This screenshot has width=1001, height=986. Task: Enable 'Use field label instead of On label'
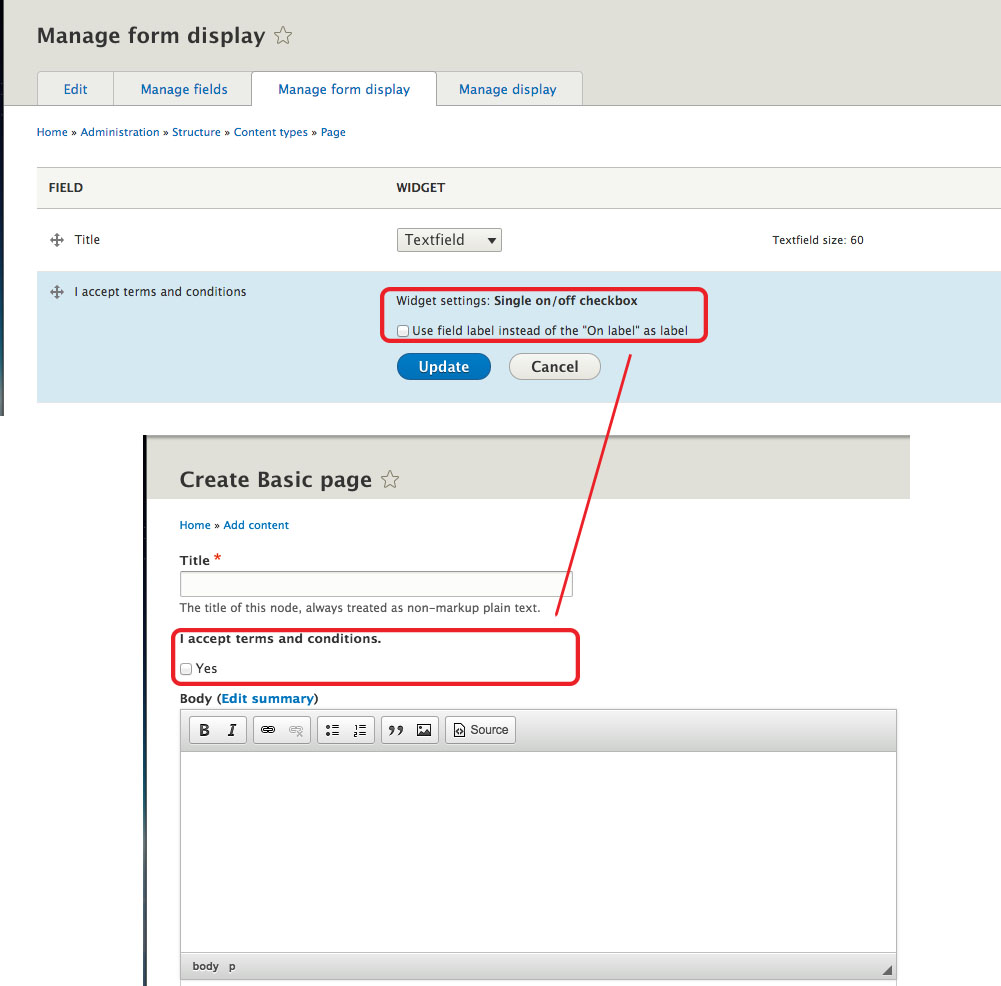402,330
